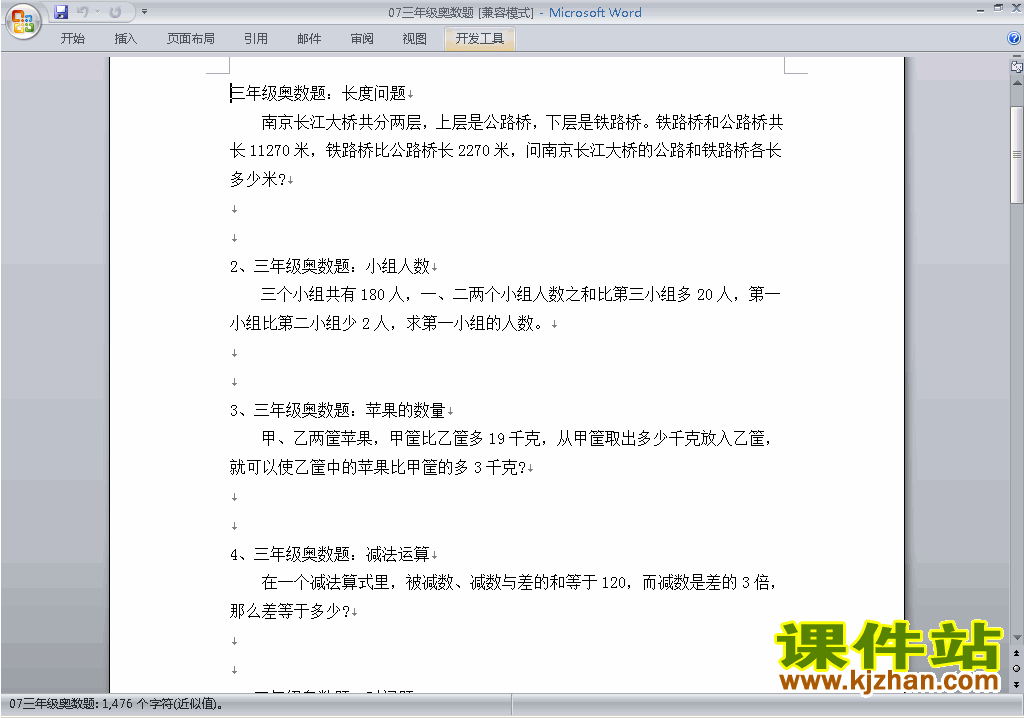Click the line starting 小组比第二小组少 2 人
This screenshot has height=718, width=1024.
click(x=387, y=323)
